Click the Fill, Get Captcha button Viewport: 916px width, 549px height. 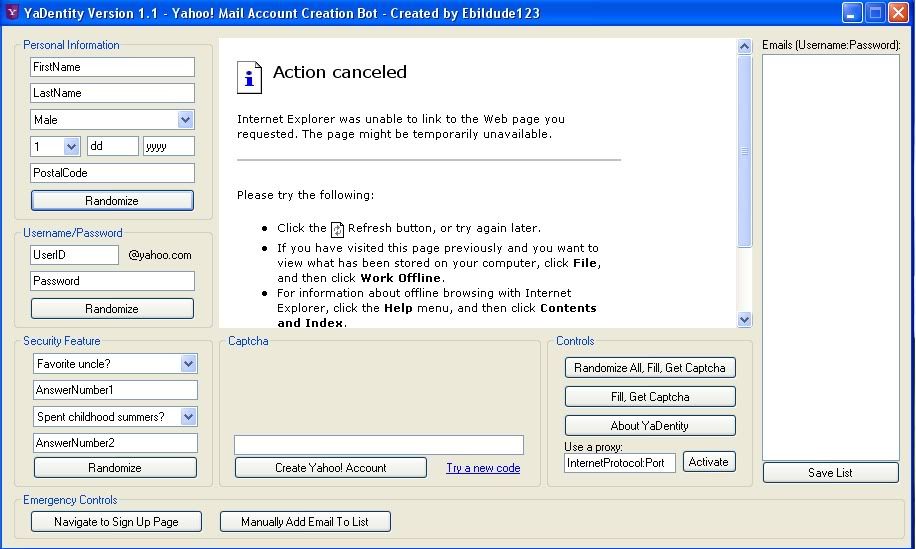(650, 397)
